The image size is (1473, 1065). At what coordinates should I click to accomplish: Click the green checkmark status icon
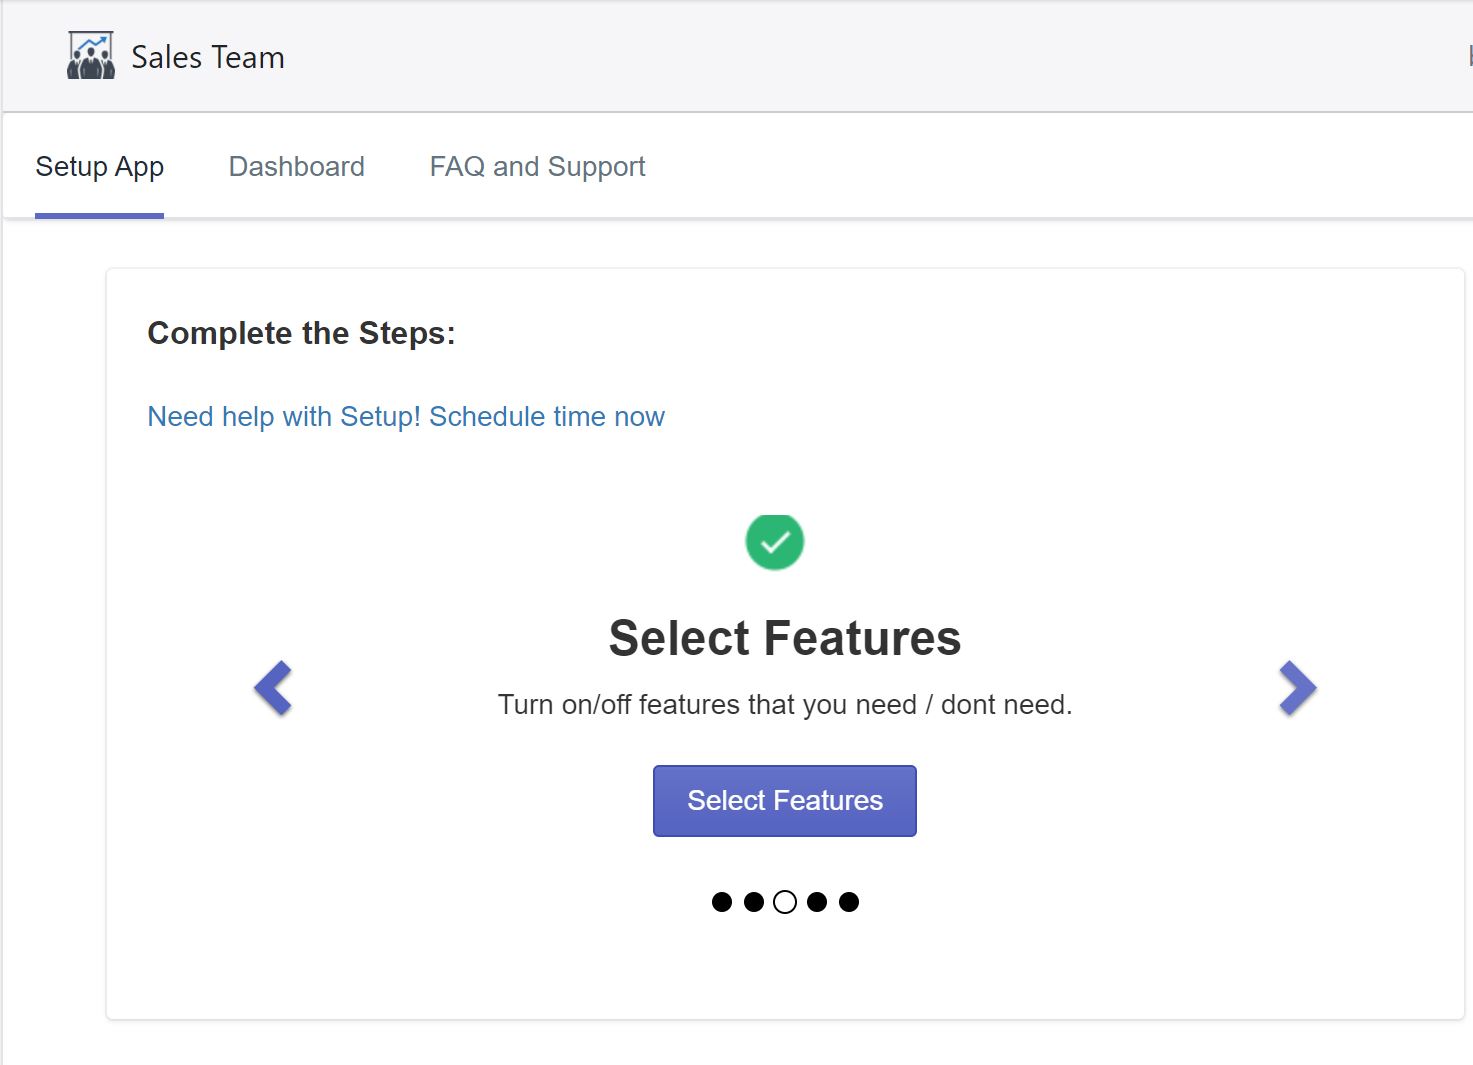774,542
